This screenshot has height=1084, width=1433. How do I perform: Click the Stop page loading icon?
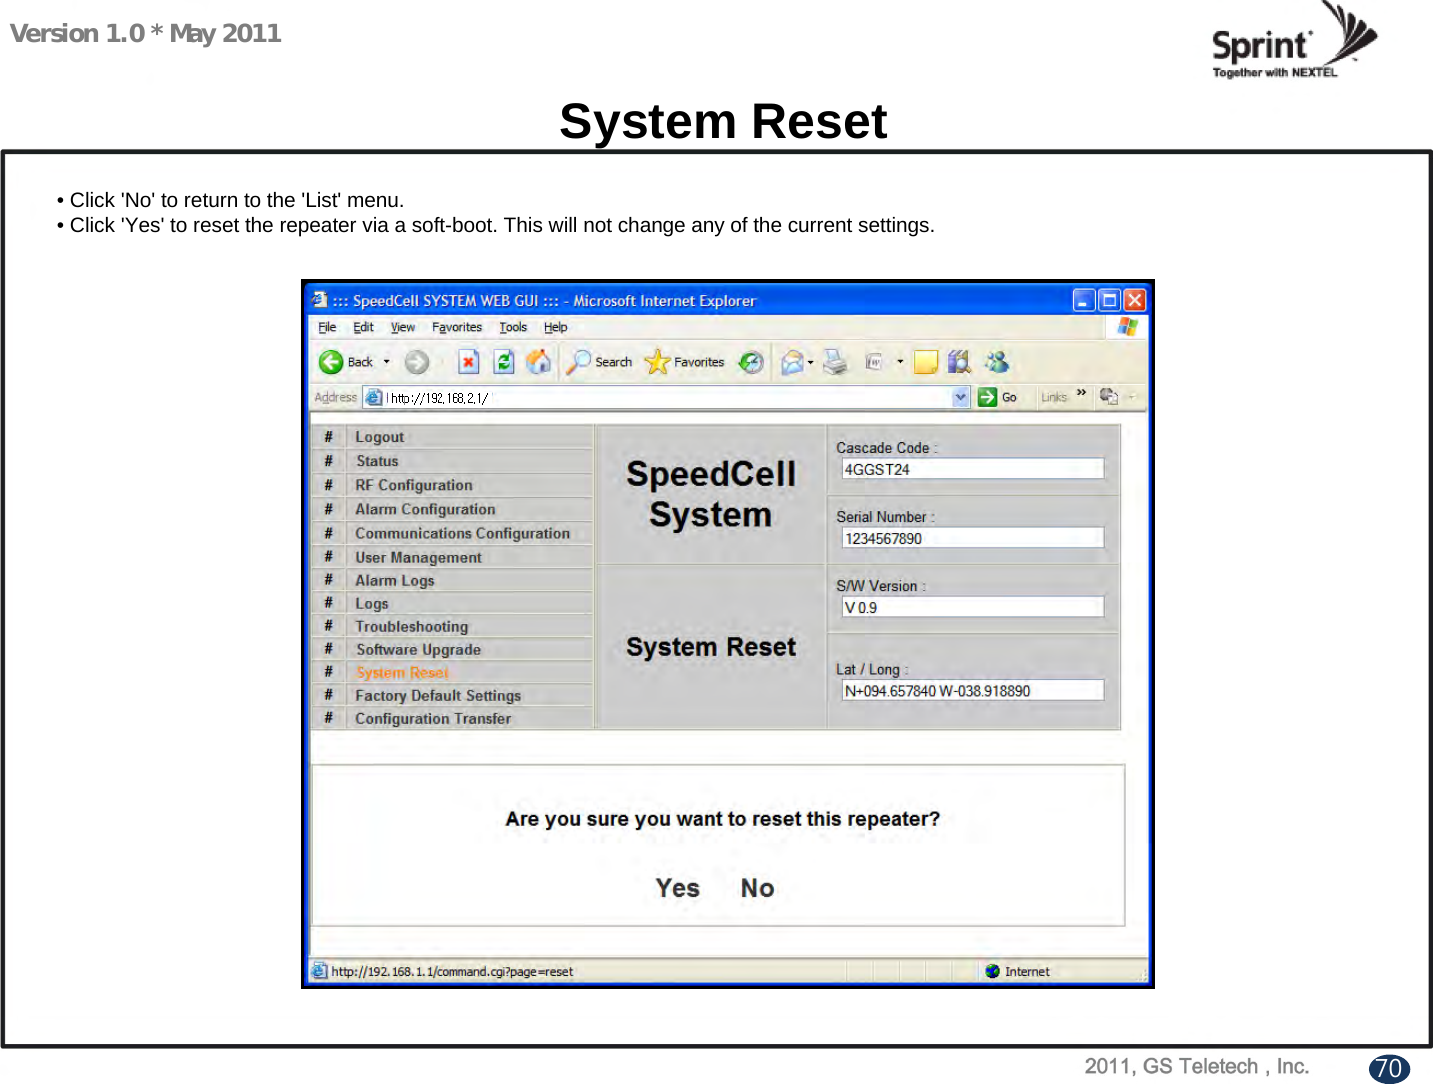(x=468, y=362)
